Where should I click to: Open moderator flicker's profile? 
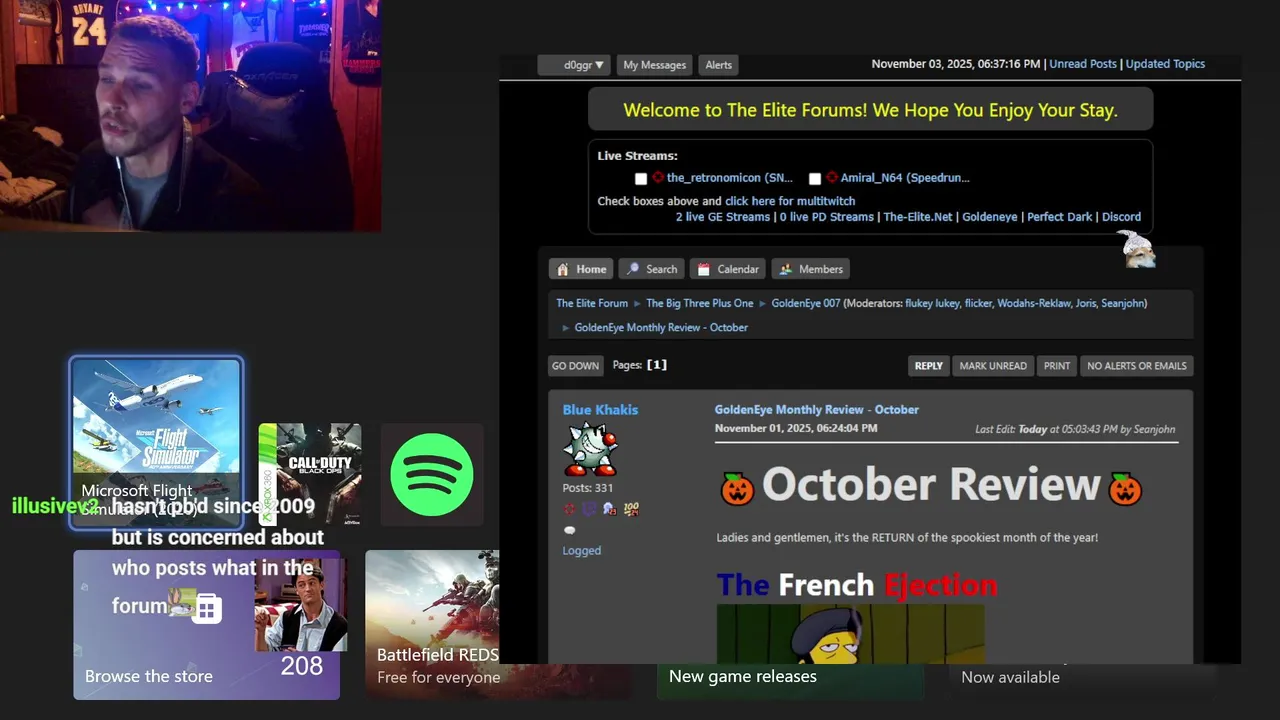978,303
